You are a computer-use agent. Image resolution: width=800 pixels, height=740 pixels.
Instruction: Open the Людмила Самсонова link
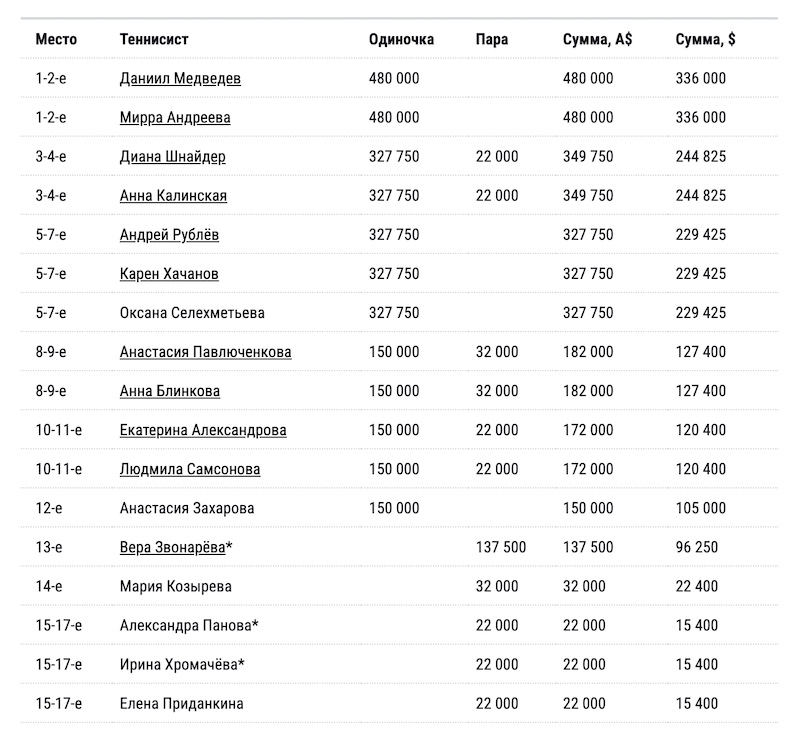point(189,469)
